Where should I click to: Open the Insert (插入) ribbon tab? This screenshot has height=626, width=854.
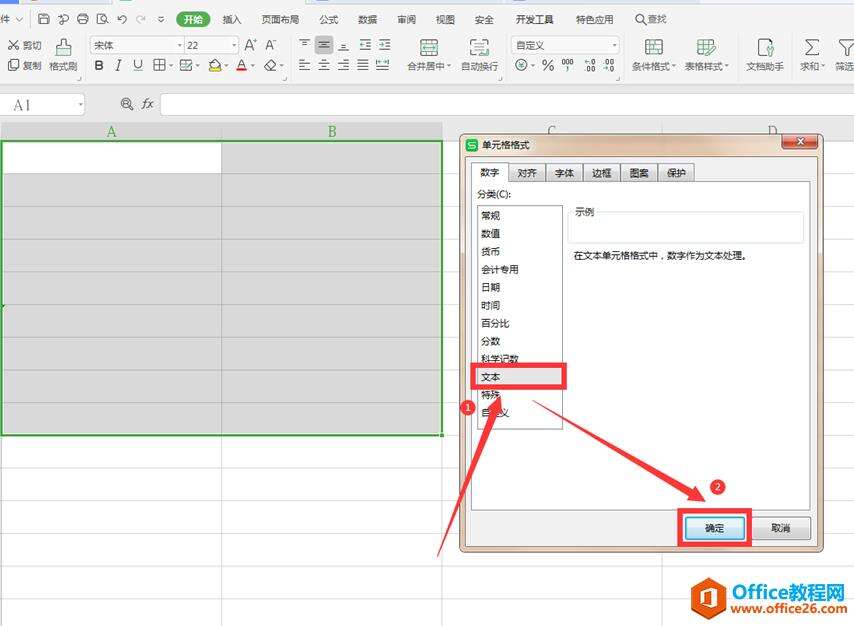point(231,20)
